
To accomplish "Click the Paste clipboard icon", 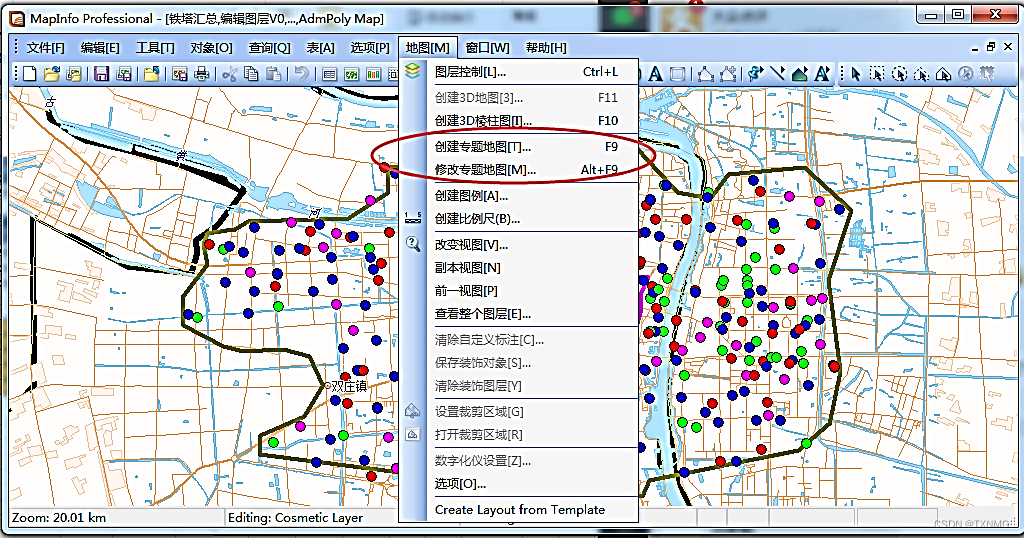I will (273, 74).
